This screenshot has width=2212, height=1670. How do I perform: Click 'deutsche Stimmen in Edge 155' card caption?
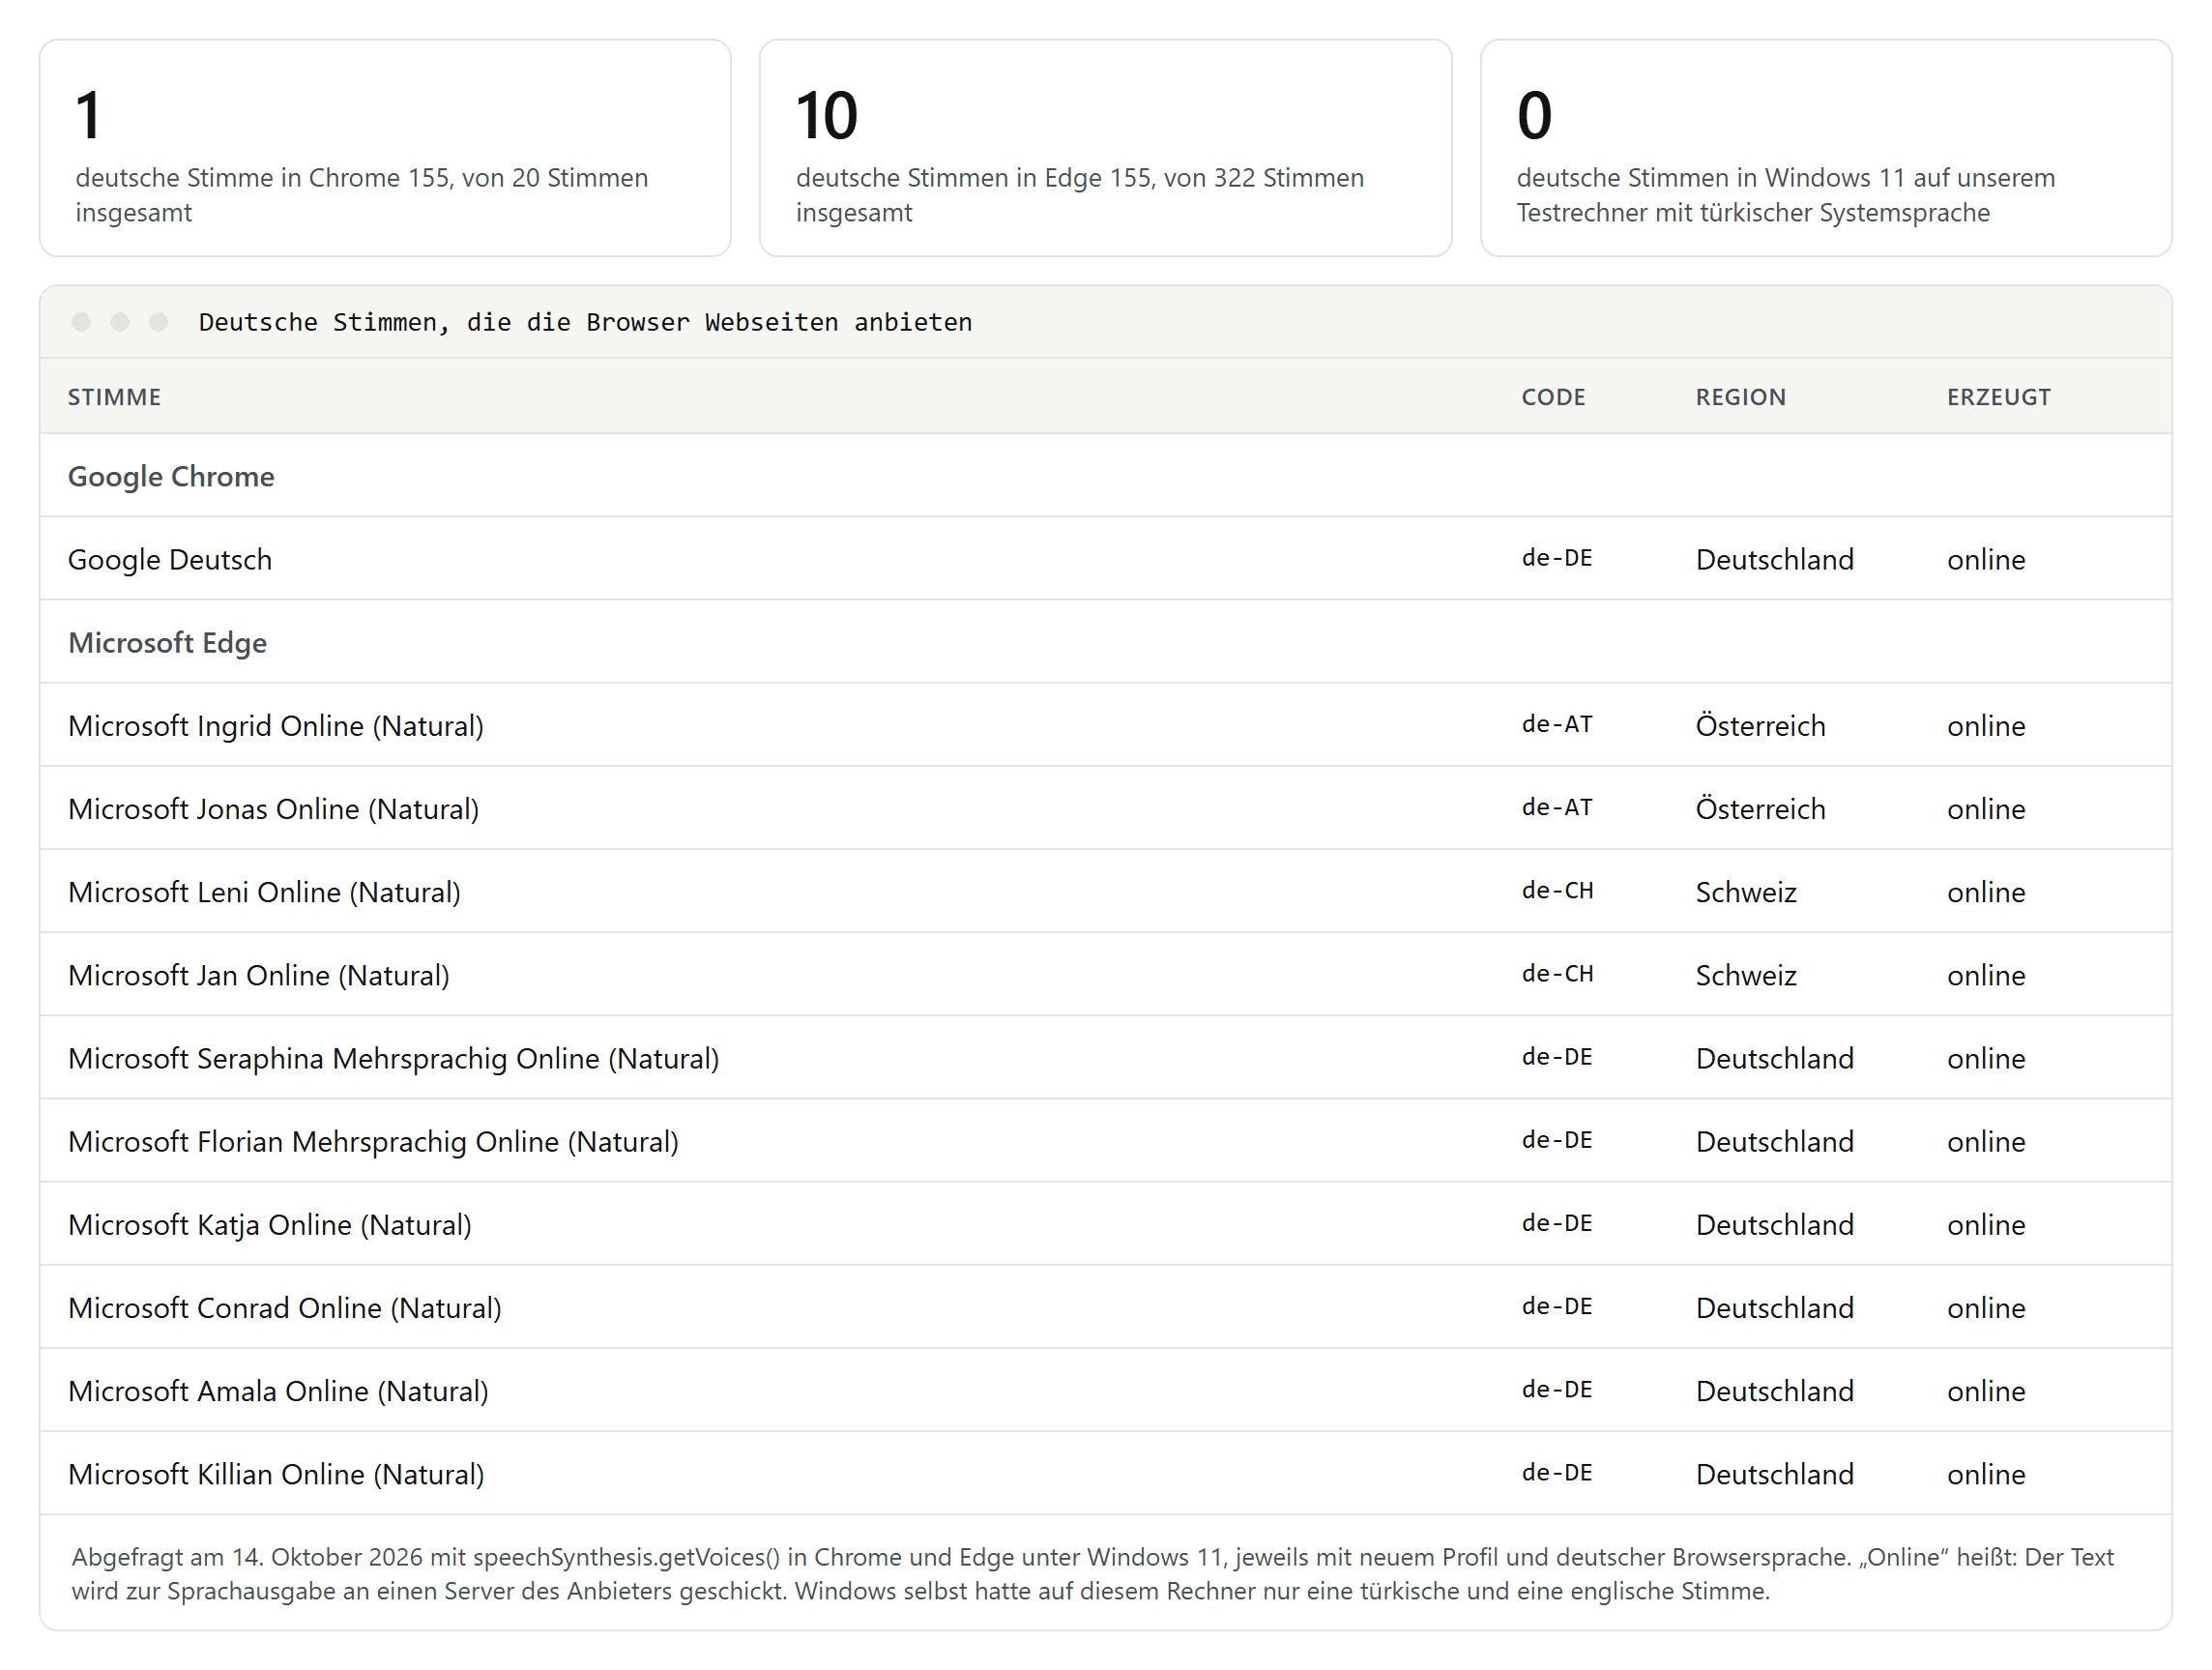click(1080, 195)
